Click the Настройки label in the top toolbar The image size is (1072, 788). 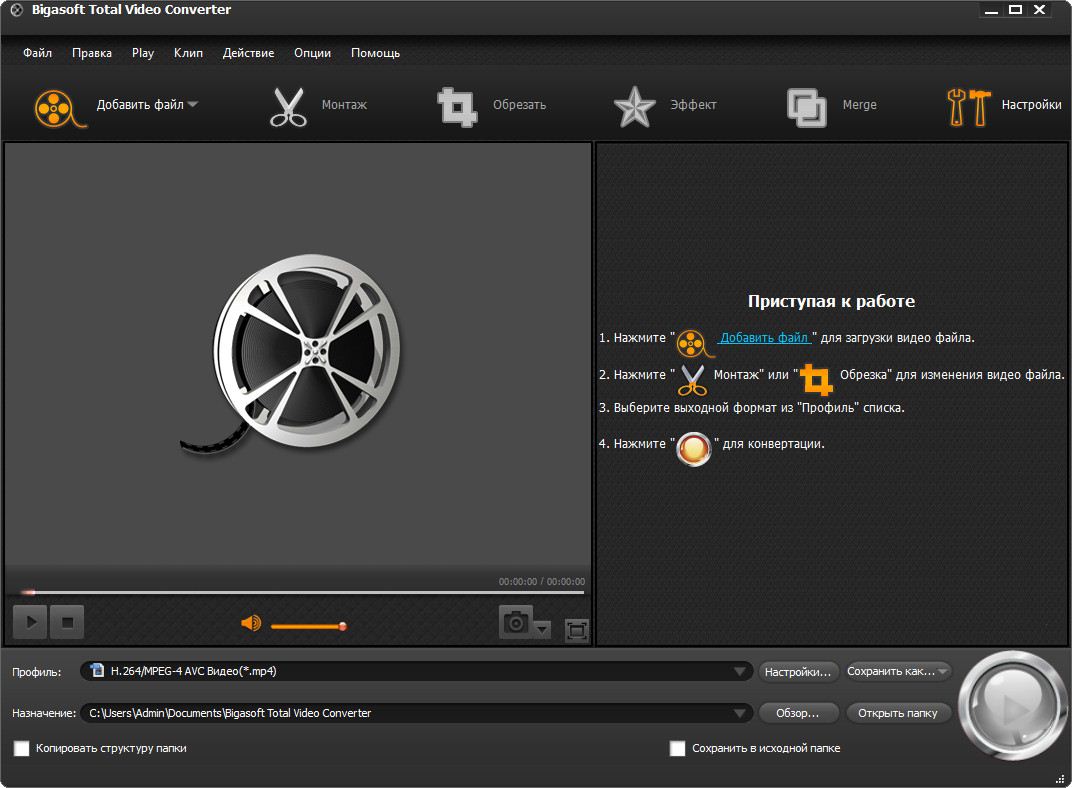(x=1031, y=105)
